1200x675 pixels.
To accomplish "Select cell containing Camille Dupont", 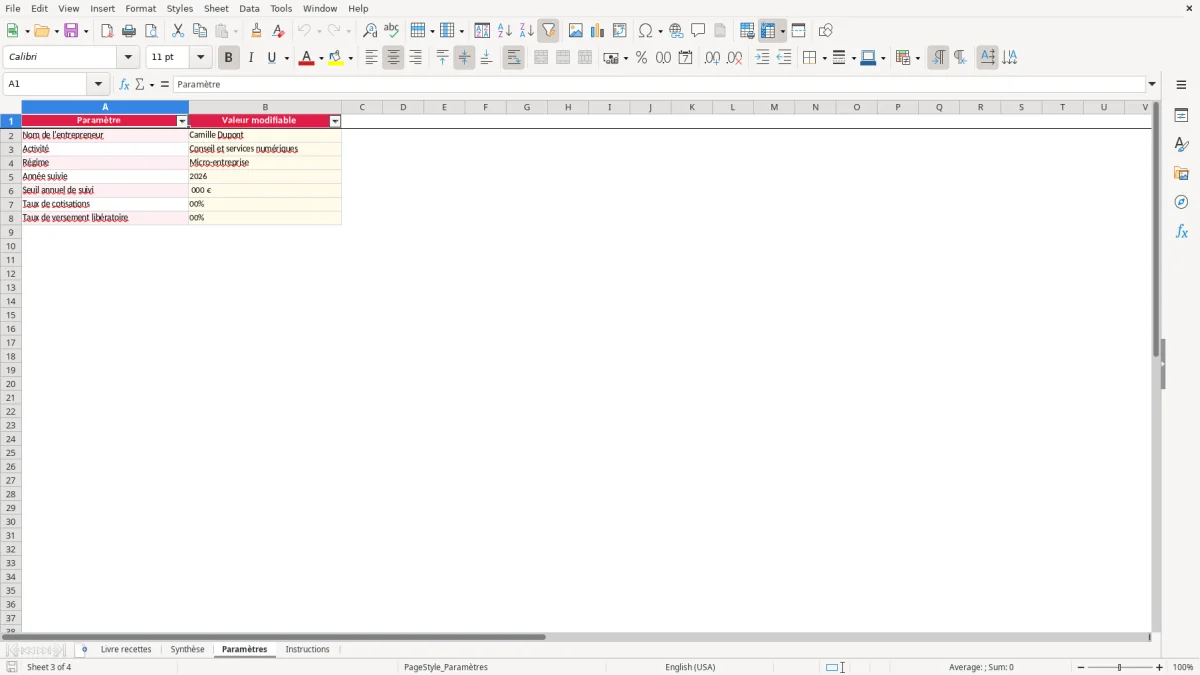I will (265, 135).
